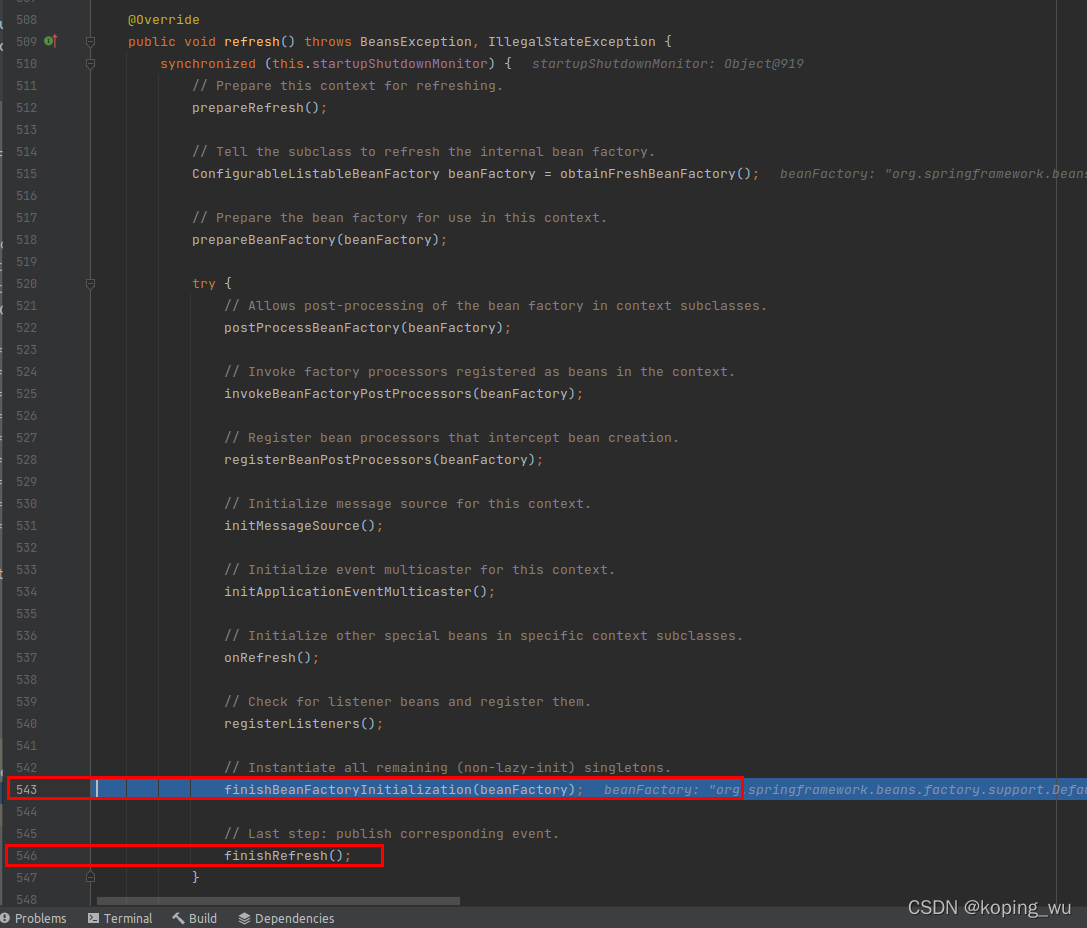Screen dimensions: 1087x928
Task: Click line number 546 in the gutter
Action: coord(26,855)
